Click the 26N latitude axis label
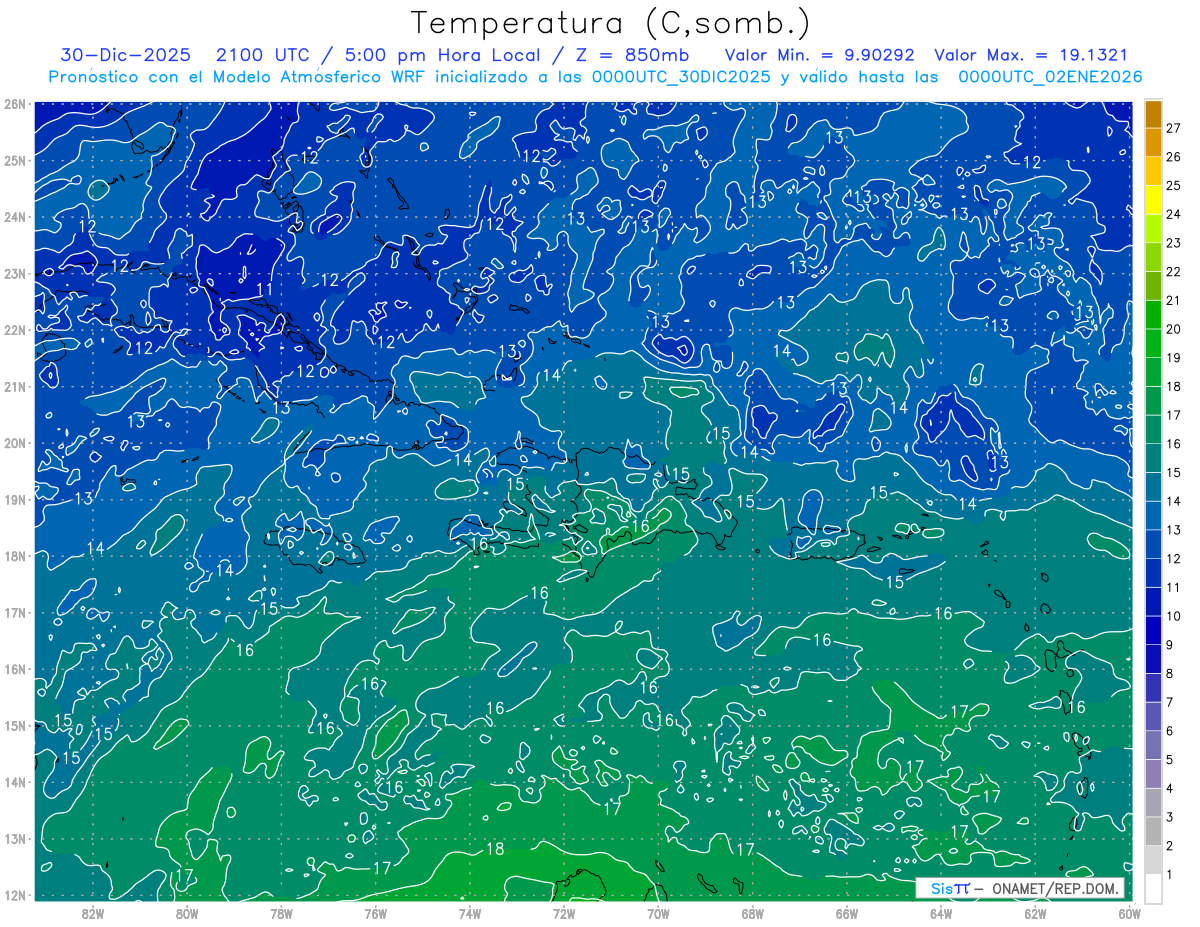Viewport: 1200px width, 927px height. tap(14, 104)
